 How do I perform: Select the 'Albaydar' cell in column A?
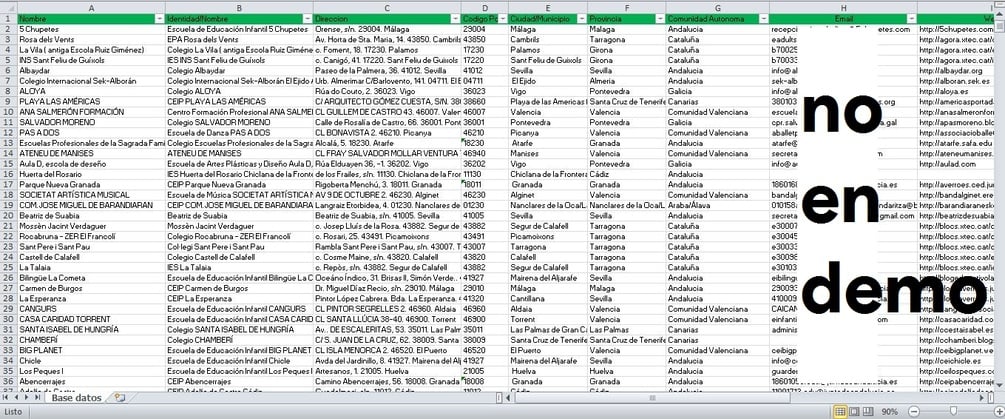click(91, 70)
